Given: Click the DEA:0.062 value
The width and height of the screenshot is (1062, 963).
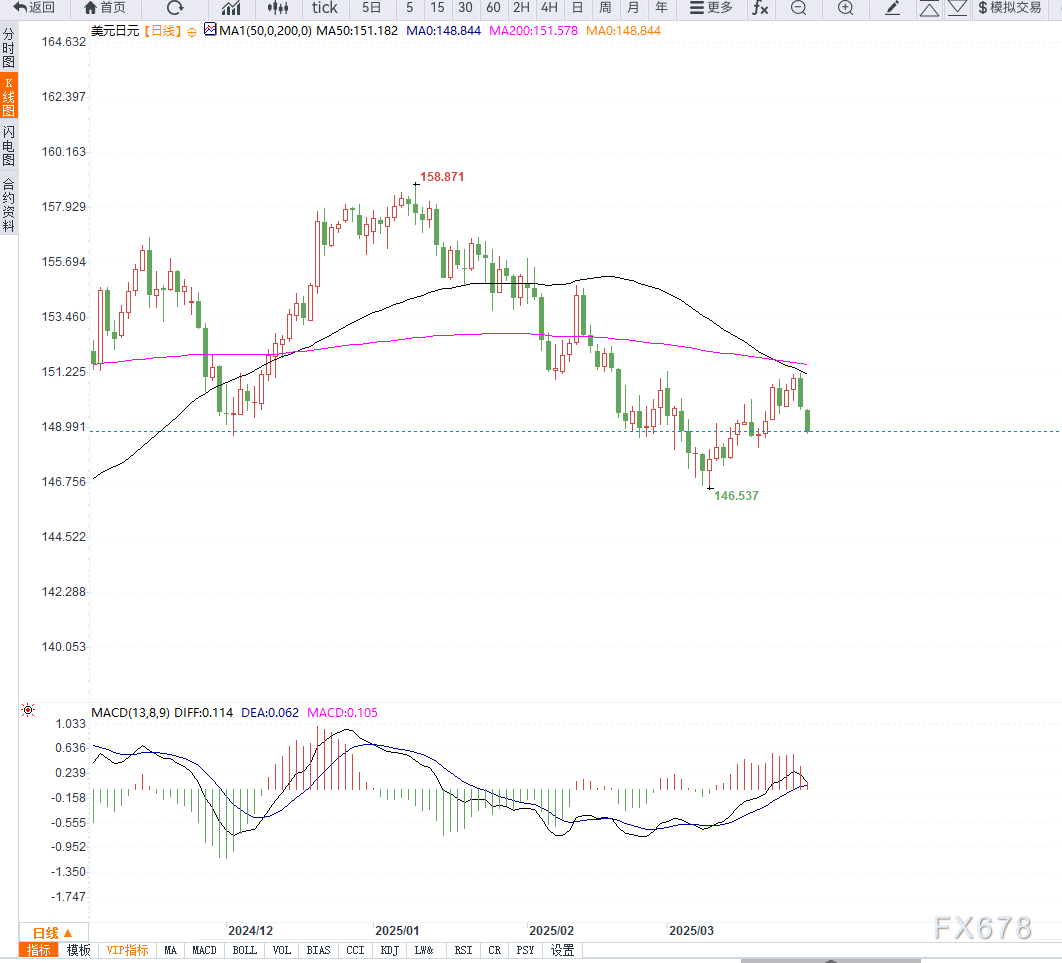Looking at the screenshot, I should click(270, 712).
